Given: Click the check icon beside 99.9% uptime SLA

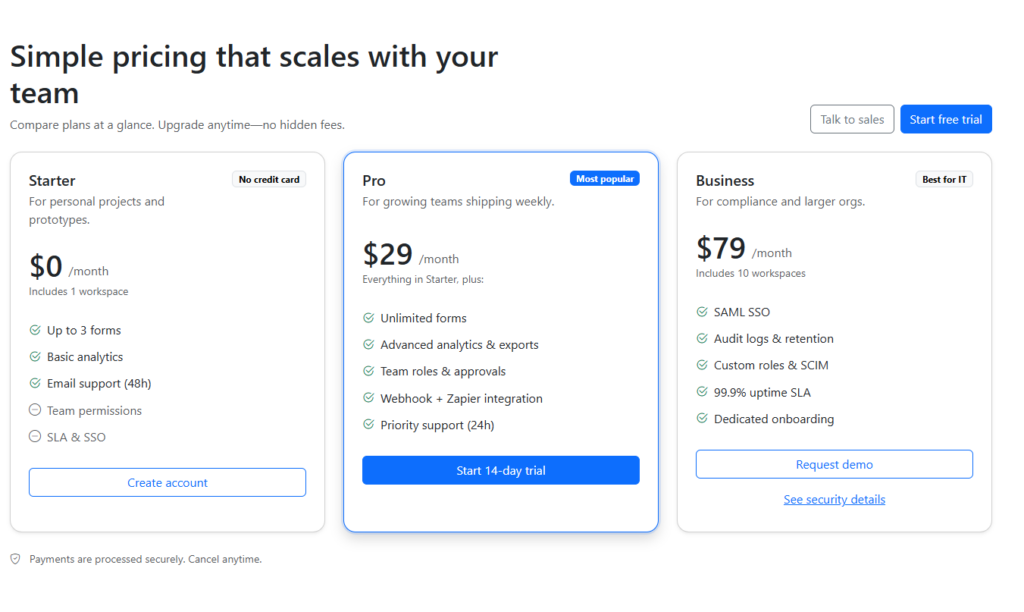Looking at the screenshot, I should 702,392.
